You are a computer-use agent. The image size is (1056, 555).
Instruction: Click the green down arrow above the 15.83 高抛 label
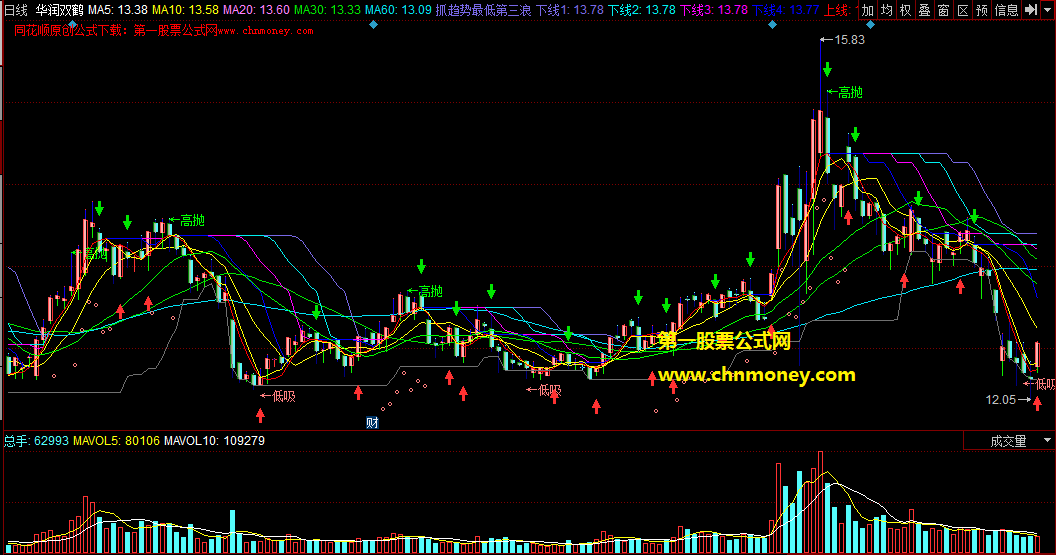tap(827, 69)
